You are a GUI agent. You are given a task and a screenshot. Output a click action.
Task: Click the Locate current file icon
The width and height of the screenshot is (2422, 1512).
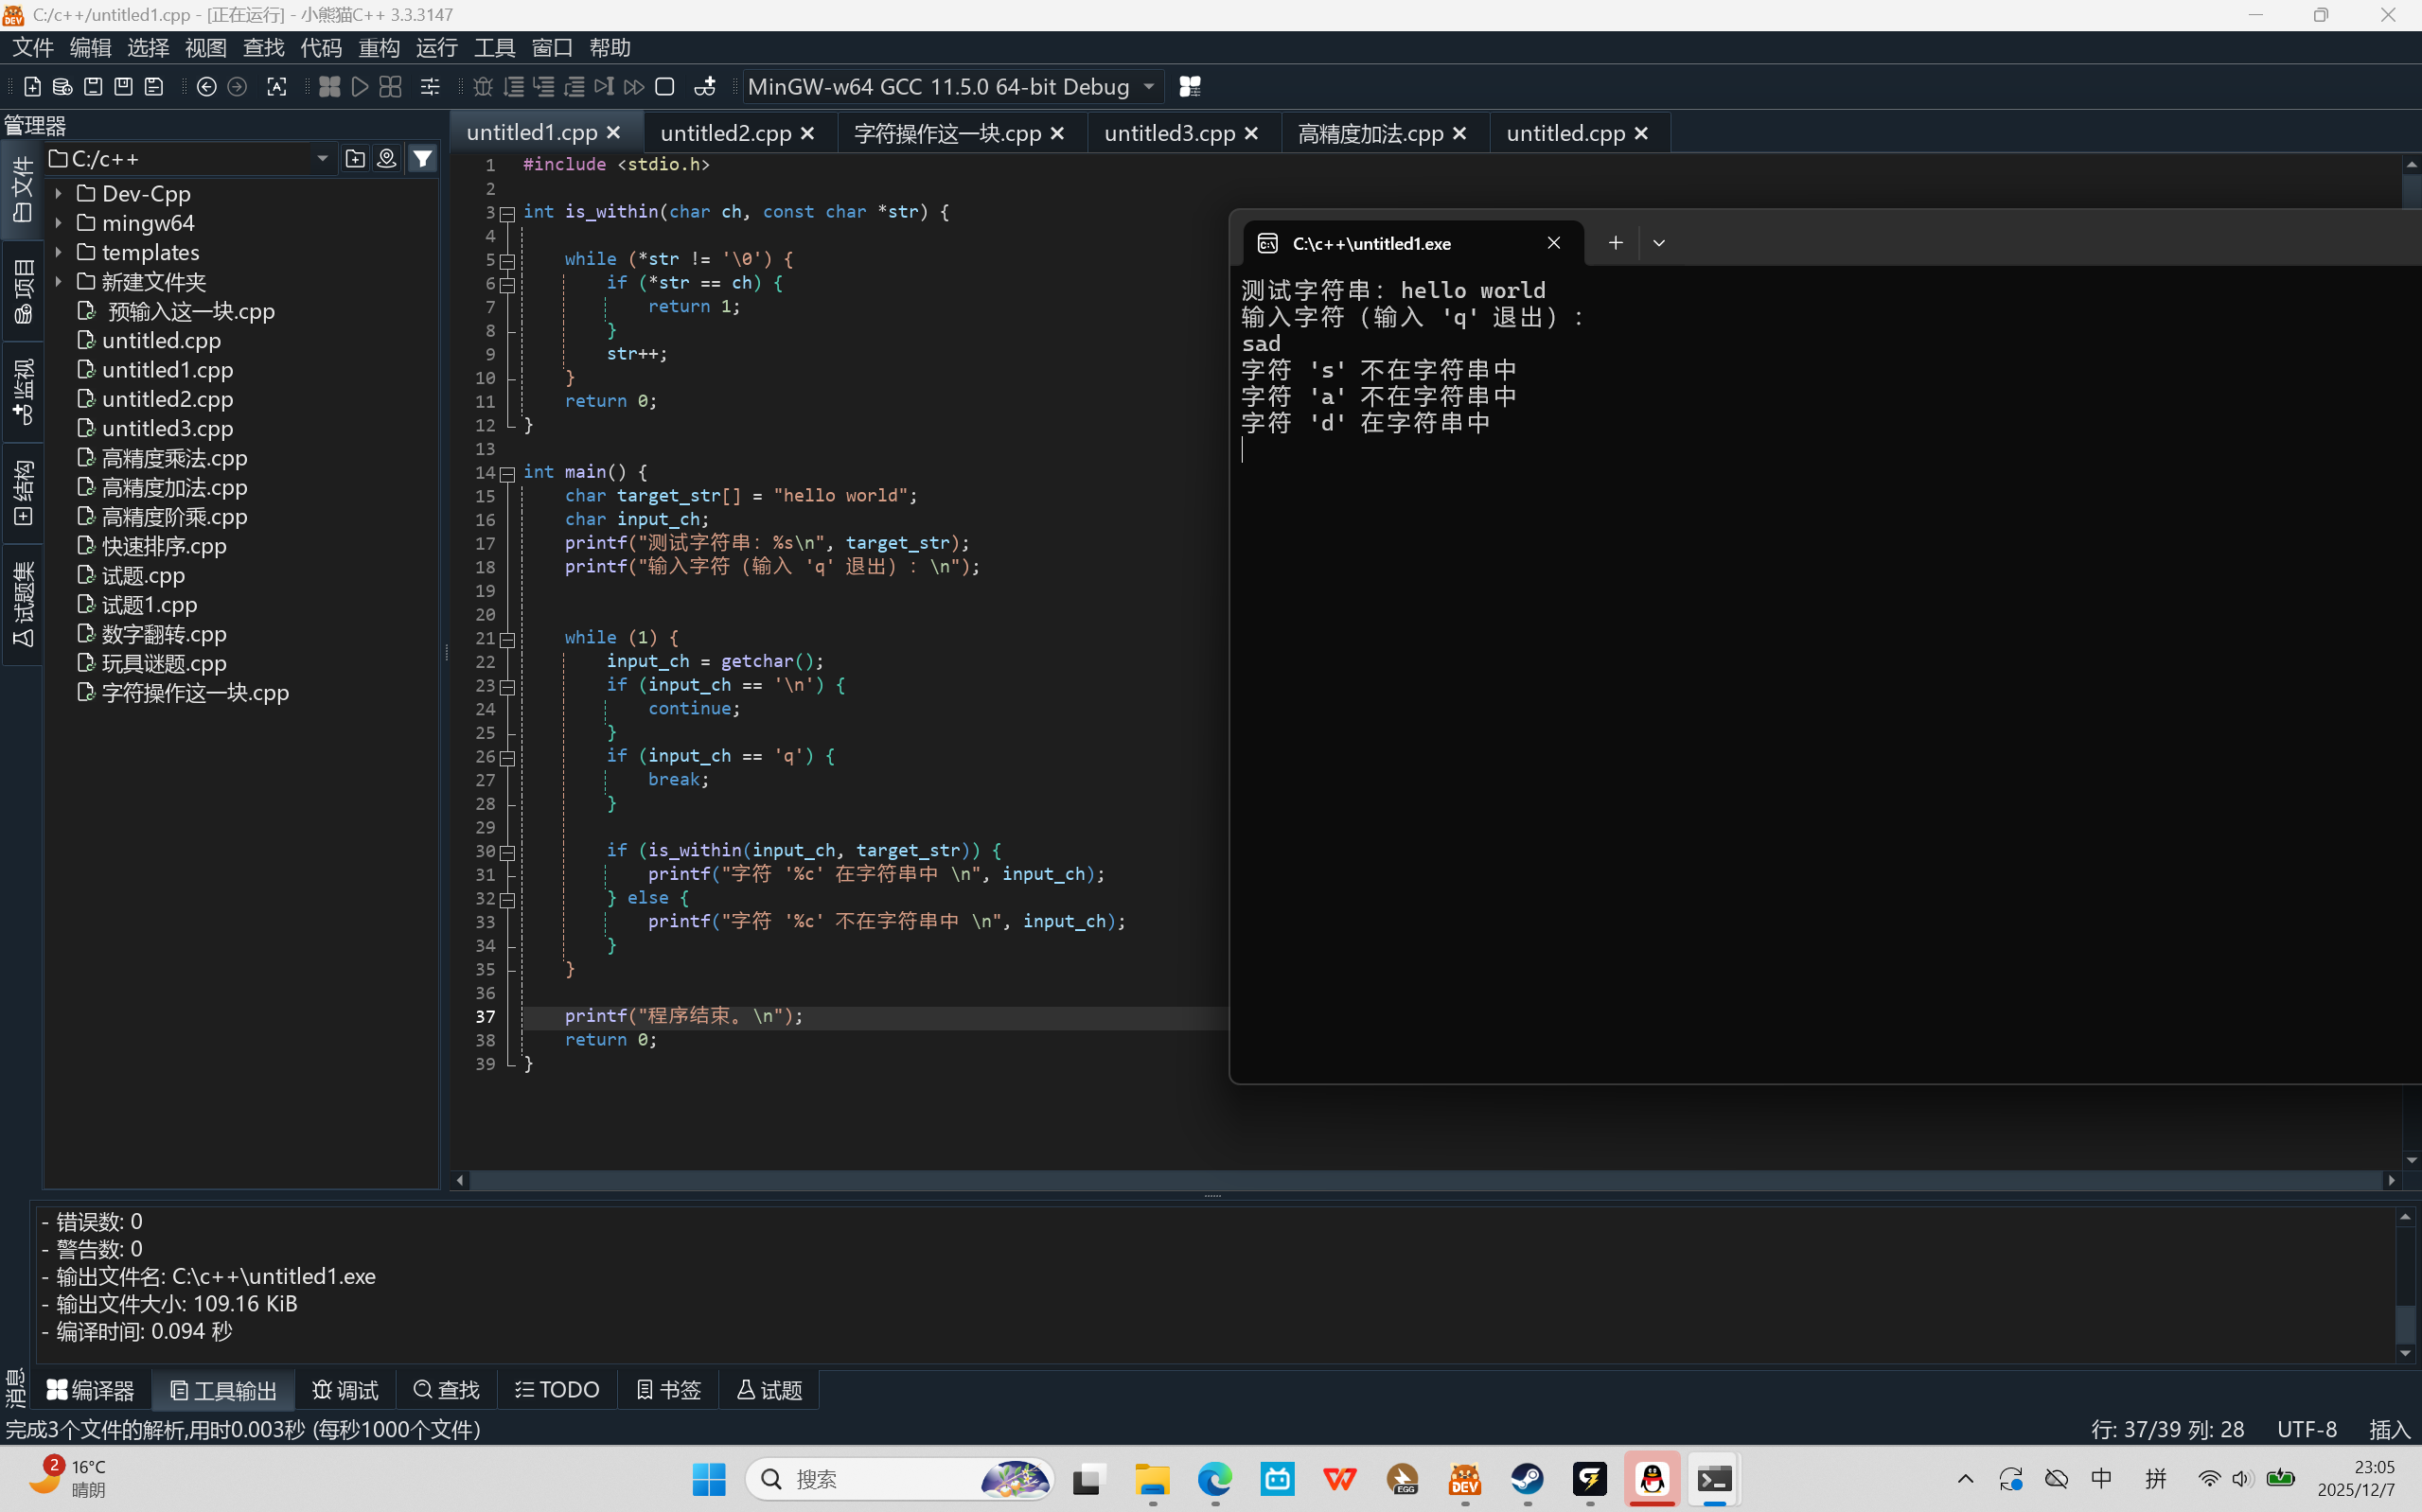(x=387, y=159)
